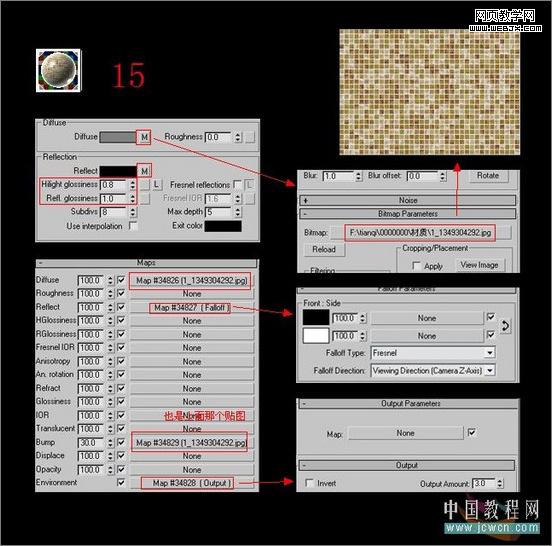The height and width of the screenshot is (546, 552).
Task: Click the Subdivs spinner arrows
Action: [132, 212]
